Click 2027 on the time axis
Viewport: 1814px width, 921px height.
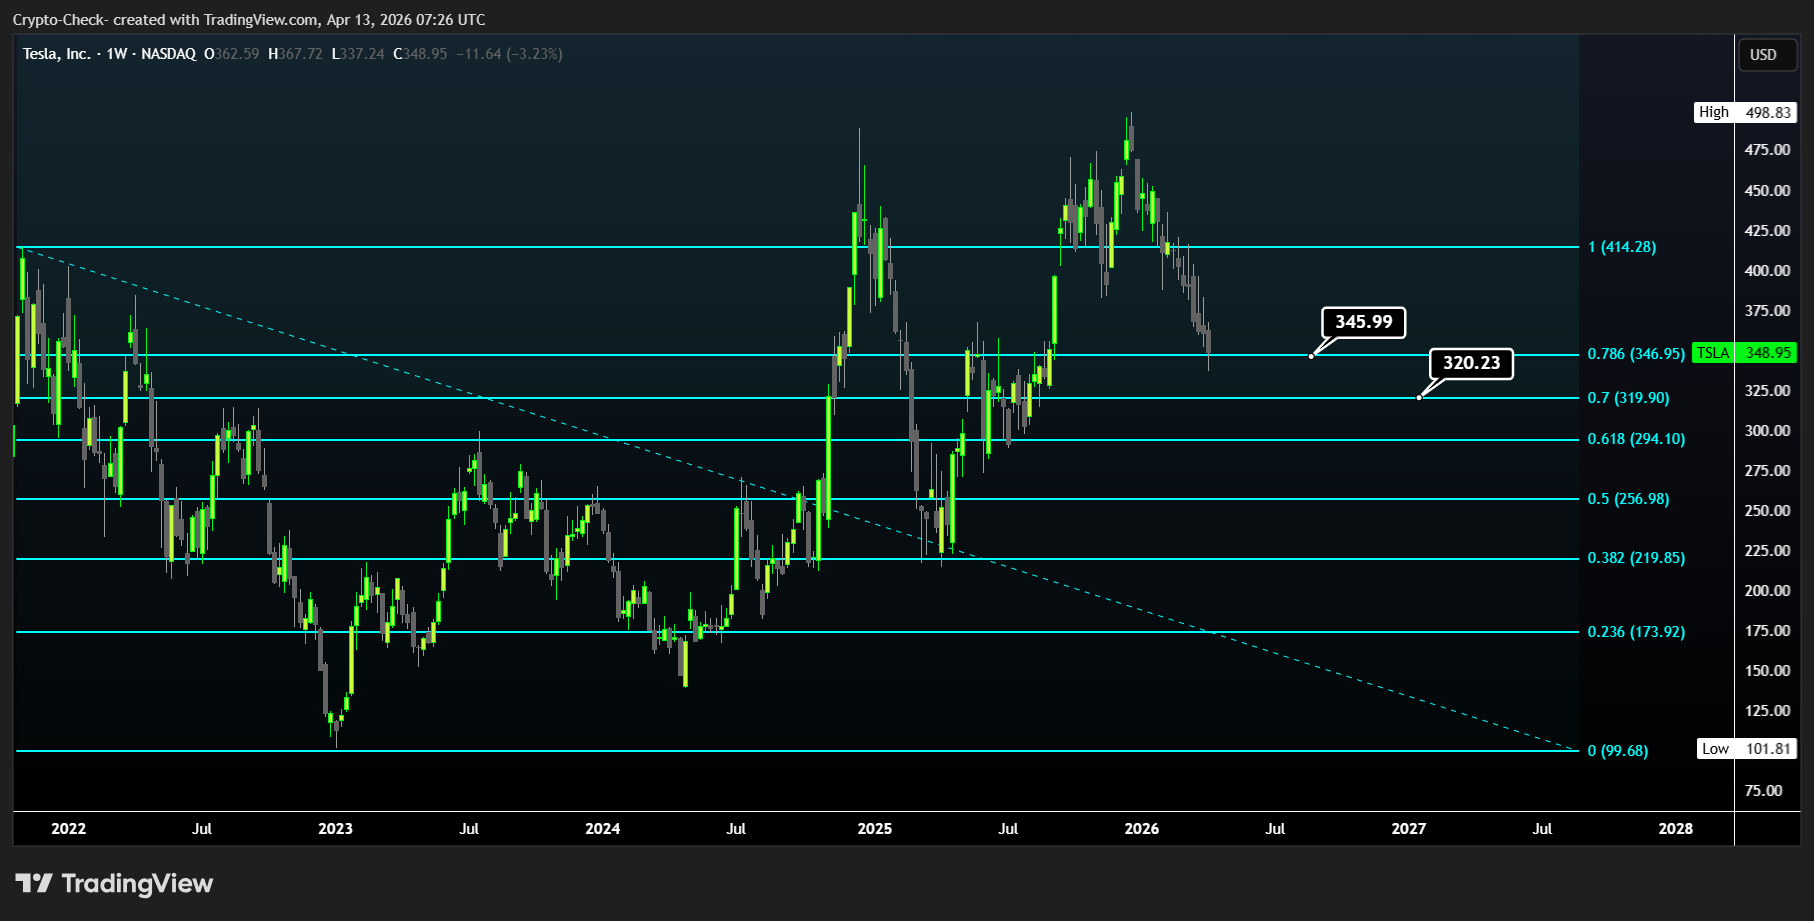(x=1409, y=829)
